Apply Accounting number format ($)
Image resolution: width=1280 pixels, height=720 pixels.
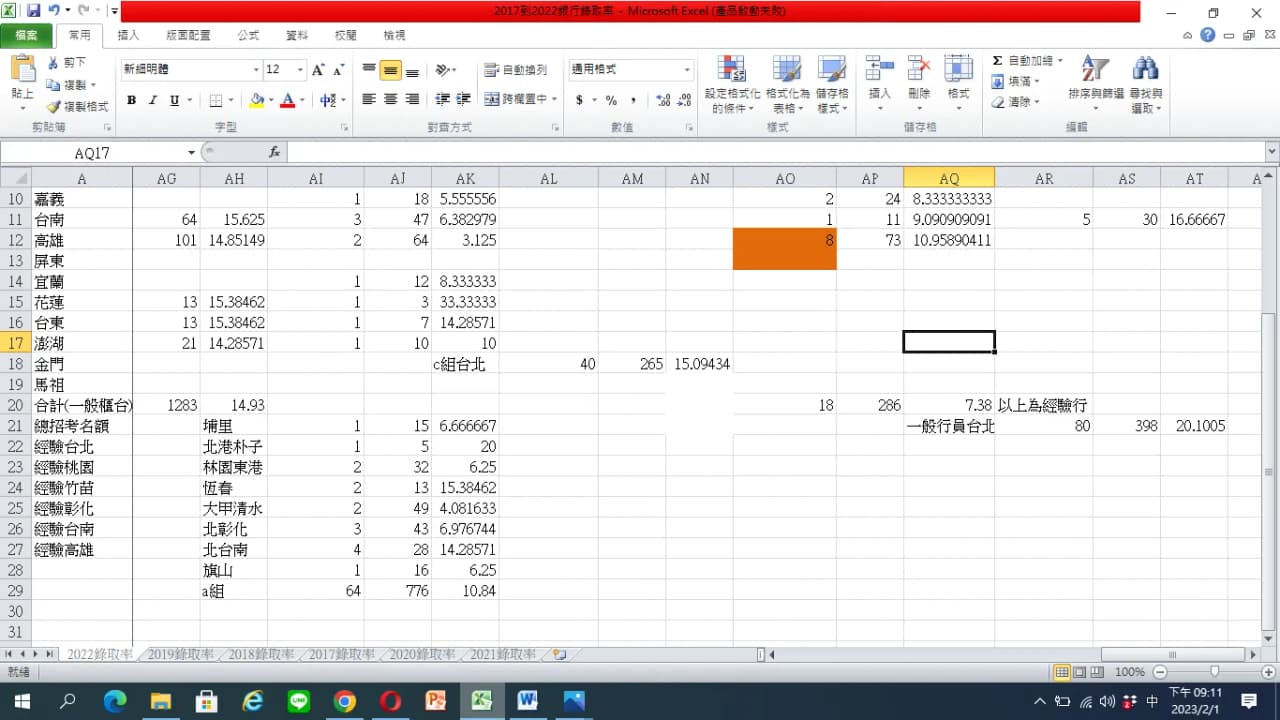click(x=579, y=100)
